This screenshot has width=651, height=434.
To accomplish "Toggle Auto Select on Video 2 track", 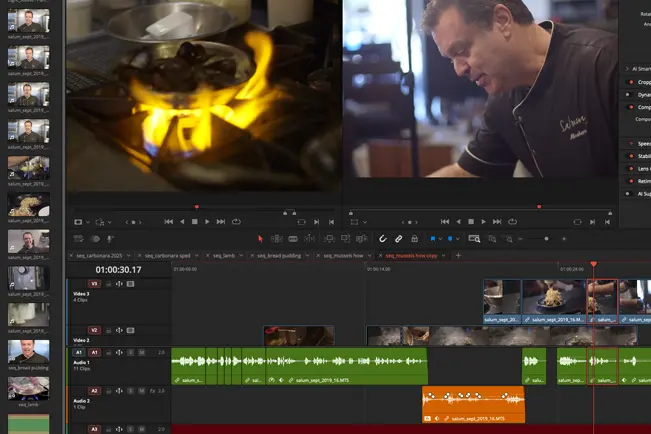I will click(119, 330).
